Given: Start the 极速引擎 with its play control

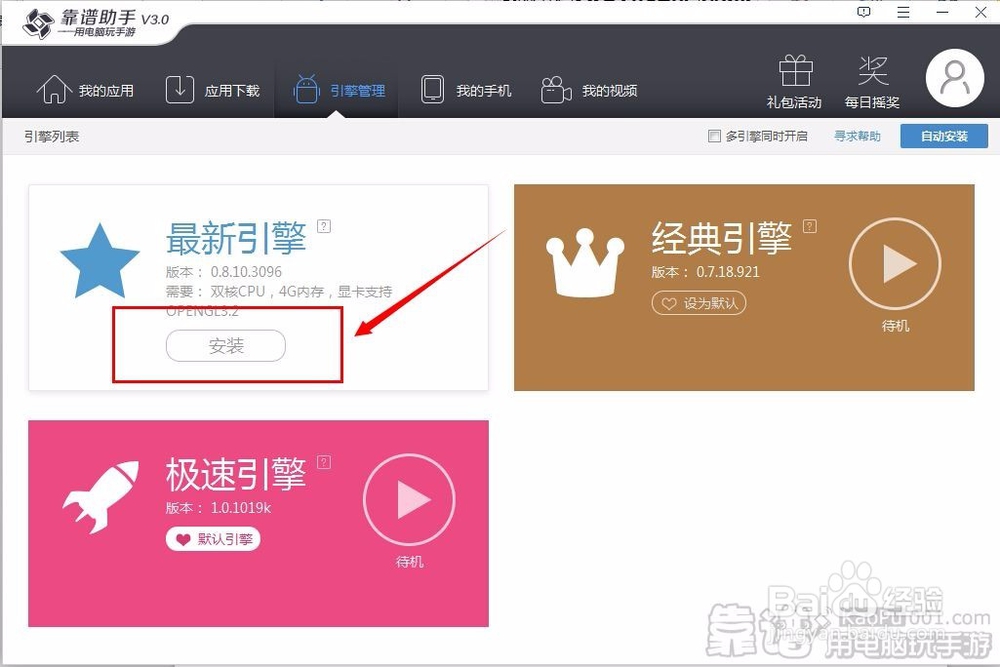Looking at the screenshot, I should (408, 500).
